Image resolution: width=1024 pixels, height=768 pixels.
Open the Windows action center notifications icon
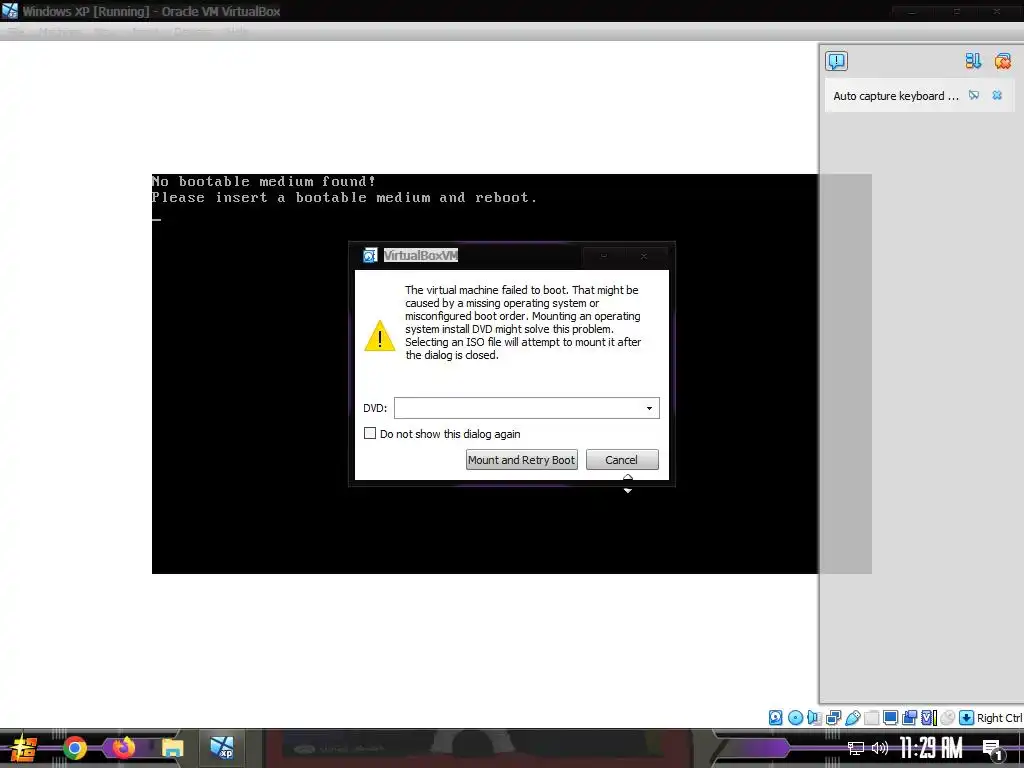[x=992, y=749]
